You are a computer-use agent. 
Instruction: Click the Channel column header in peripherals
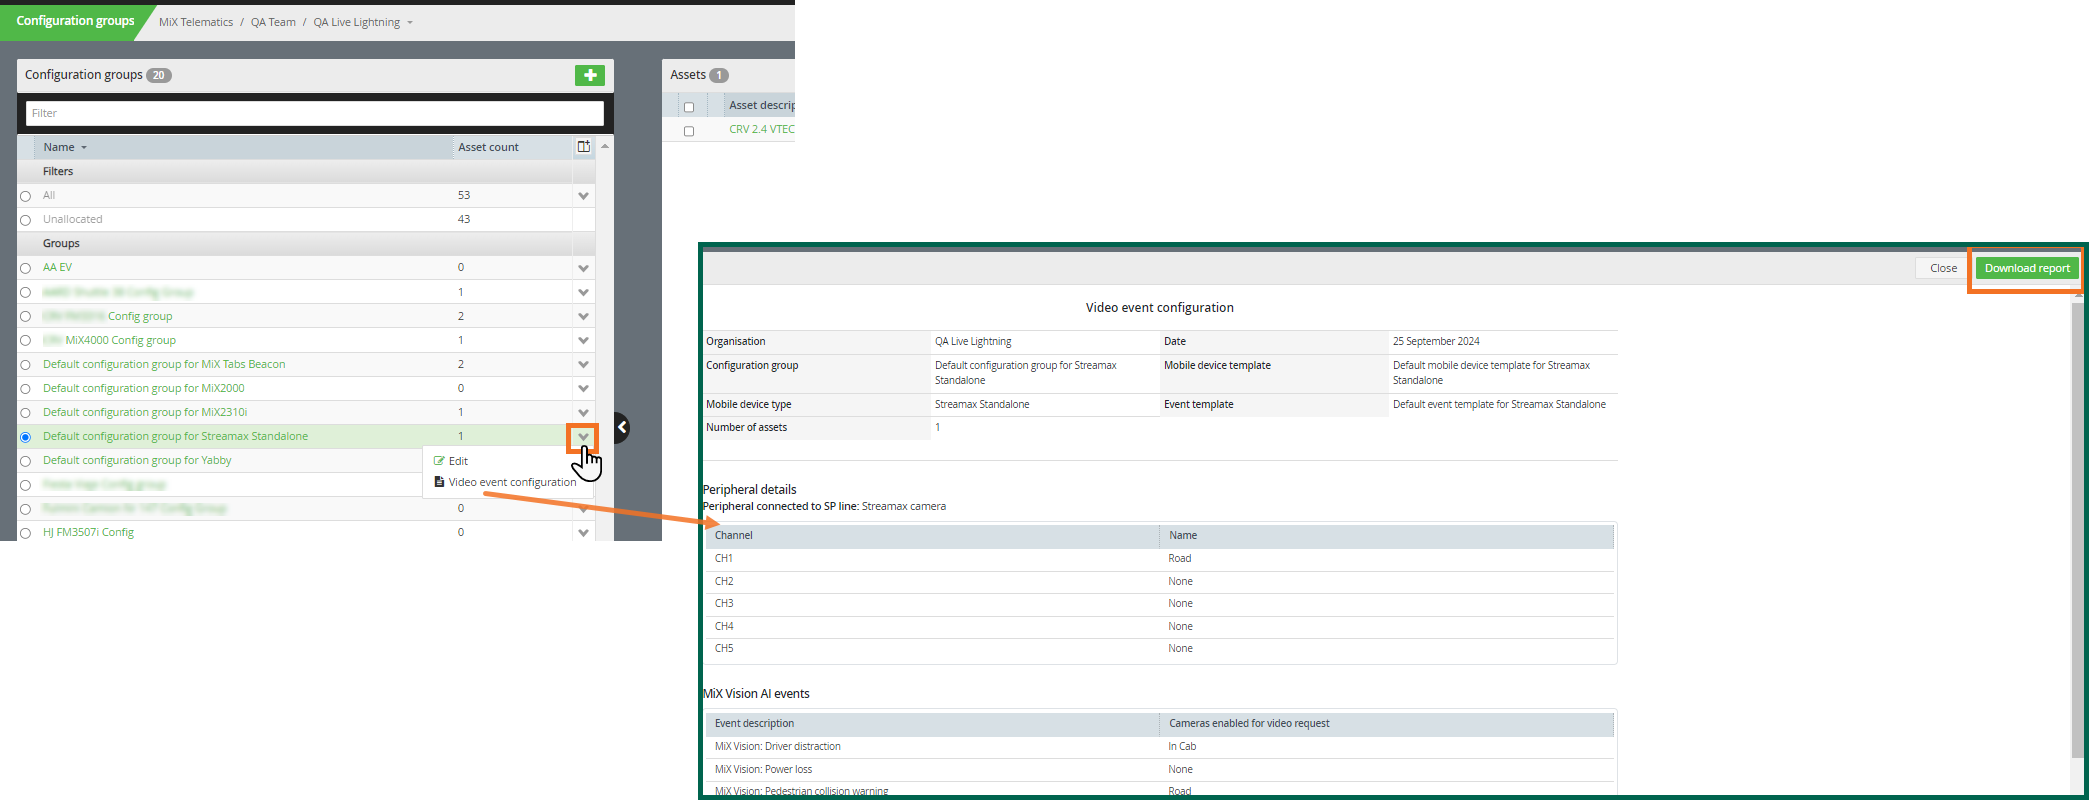pyautogui.click(x=933, y=535)
